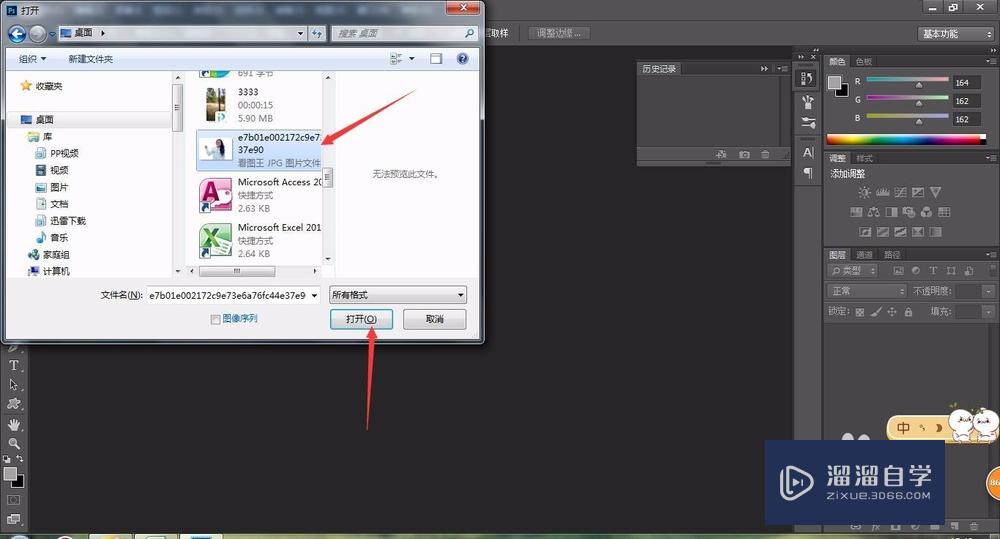This screenshot has width=1000, height=539.
Task: Refresh the dialog address bar location
Action: point(317,33)
